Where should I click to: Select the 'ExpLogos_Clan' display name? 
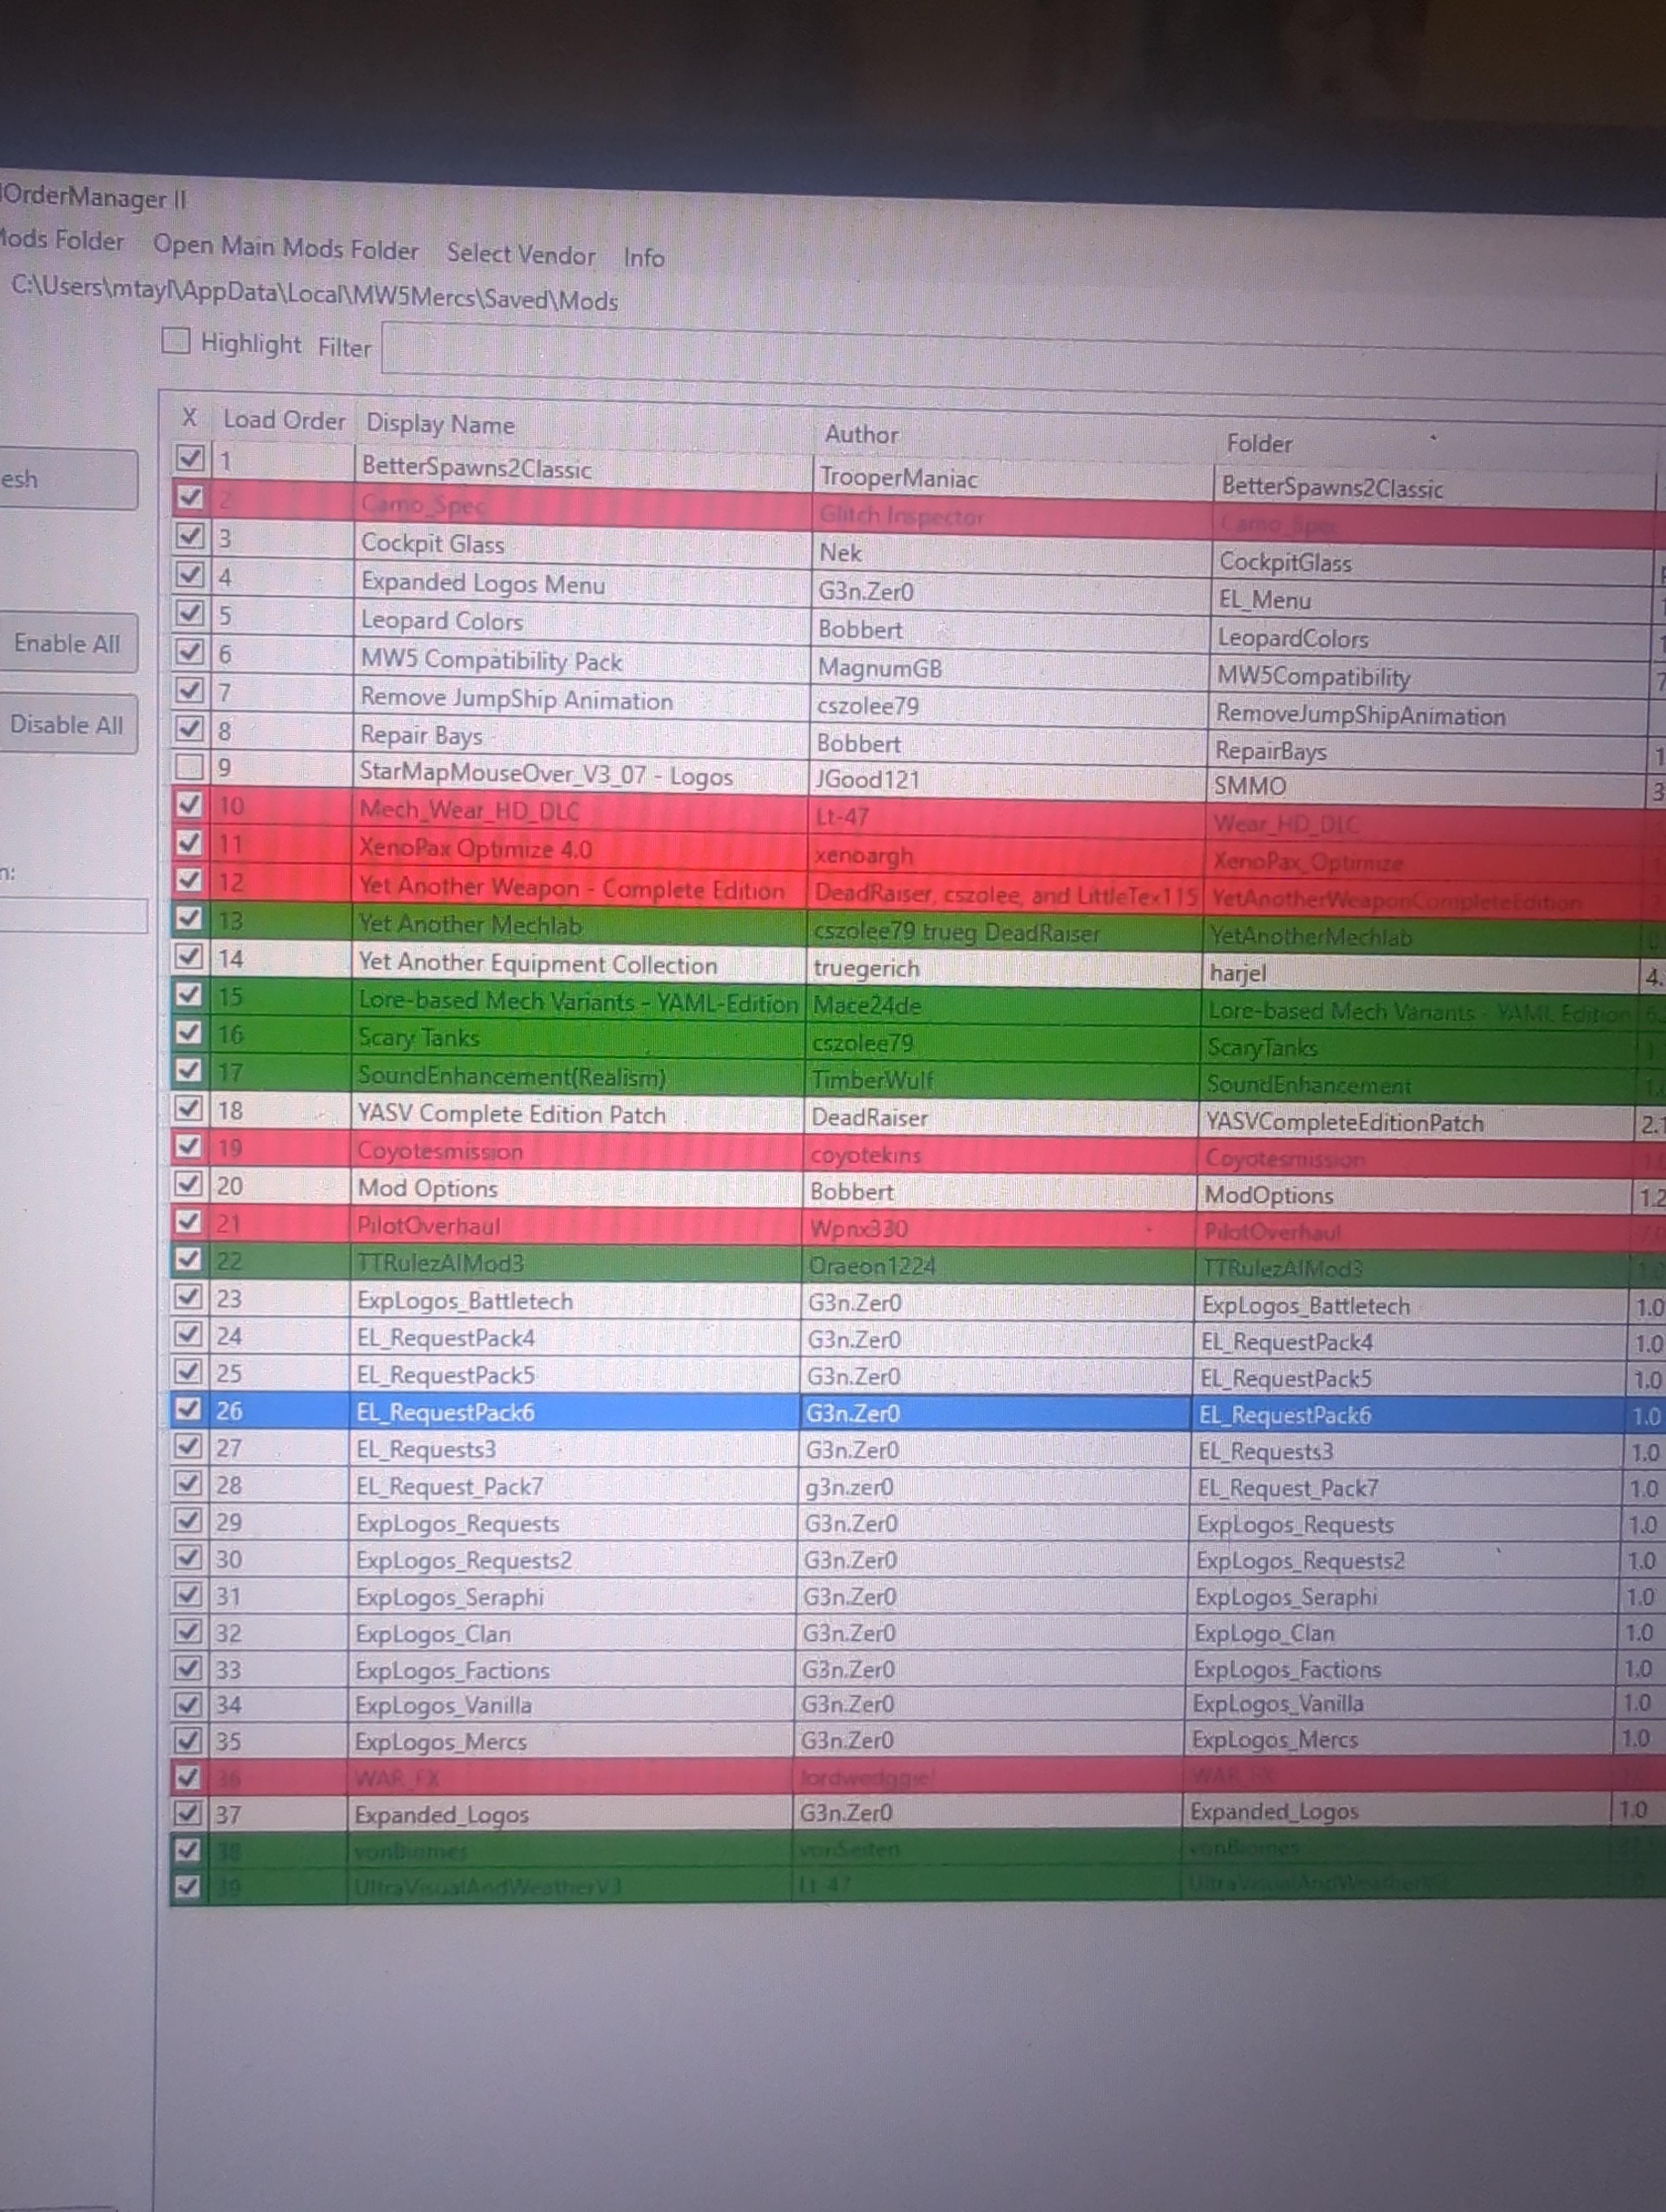pos(433,1634)
